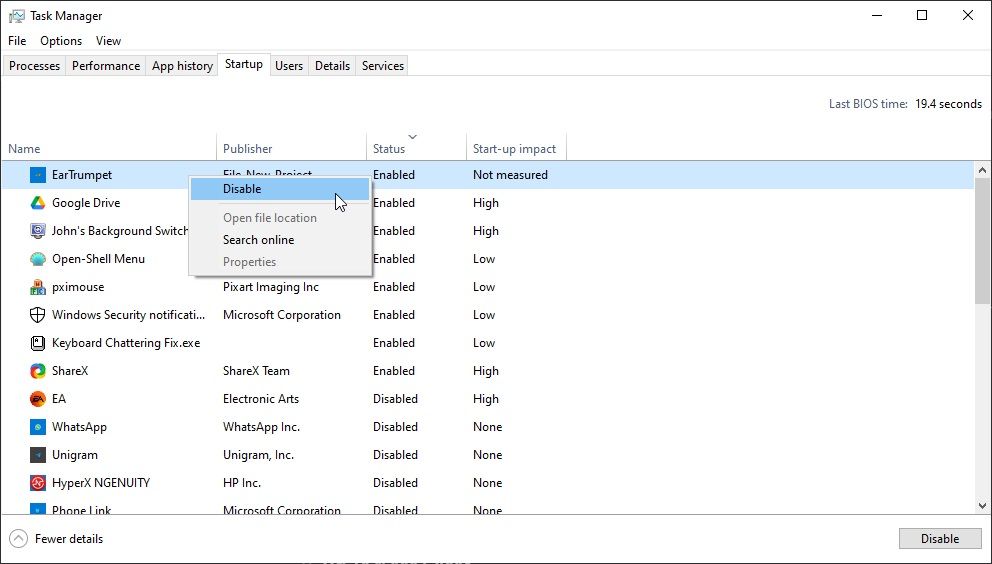Click the Unigram app icon

38,455
